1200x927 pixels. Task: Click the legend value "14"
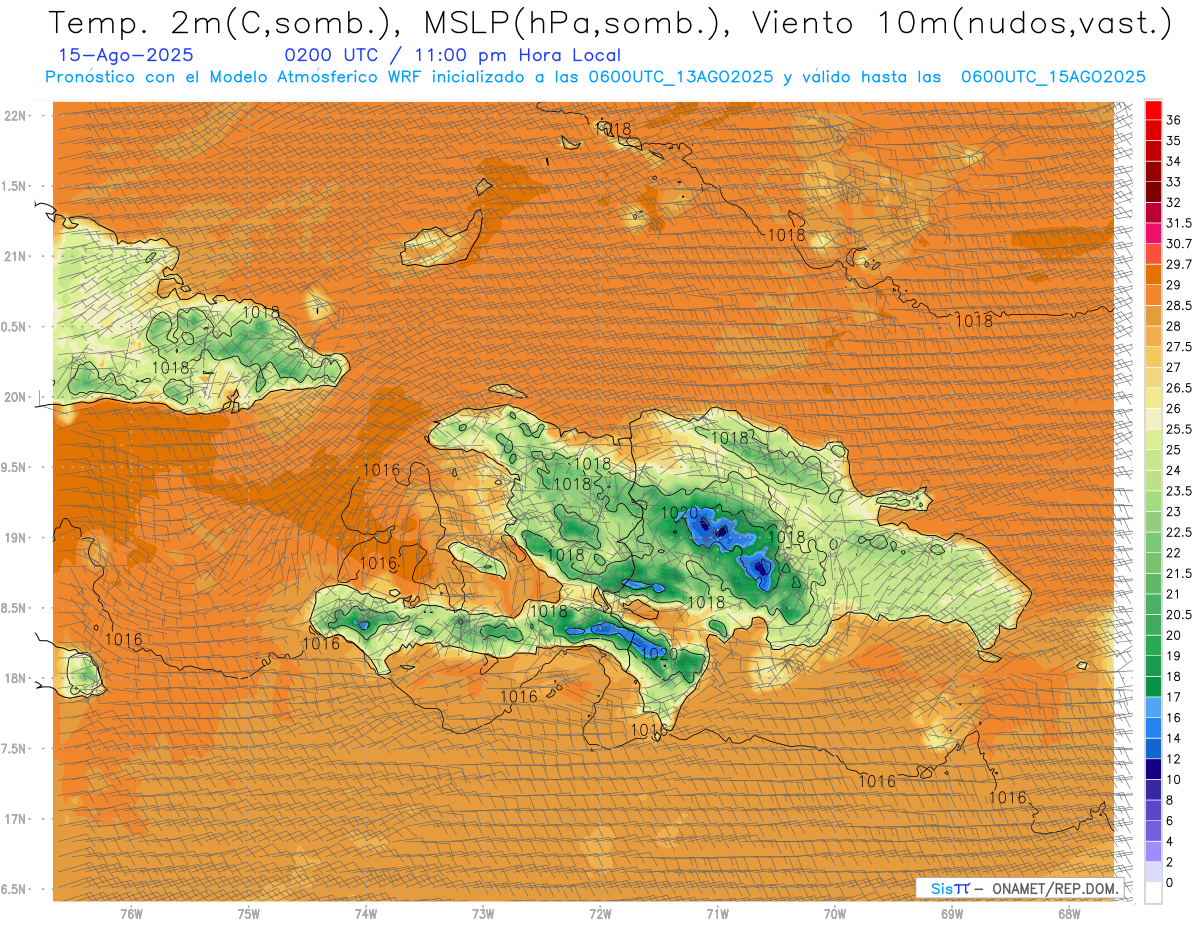coord(1173,738)
